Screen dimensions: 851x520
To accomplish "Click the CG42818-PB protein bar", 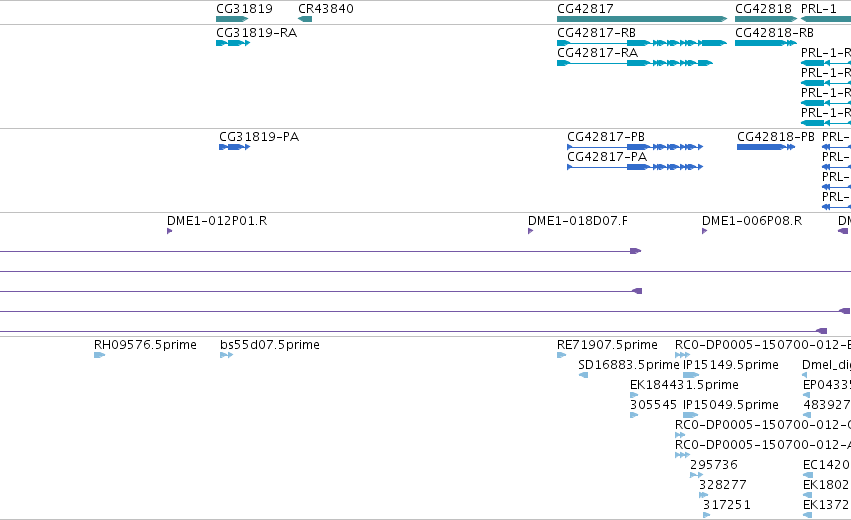I will point(766,147).
